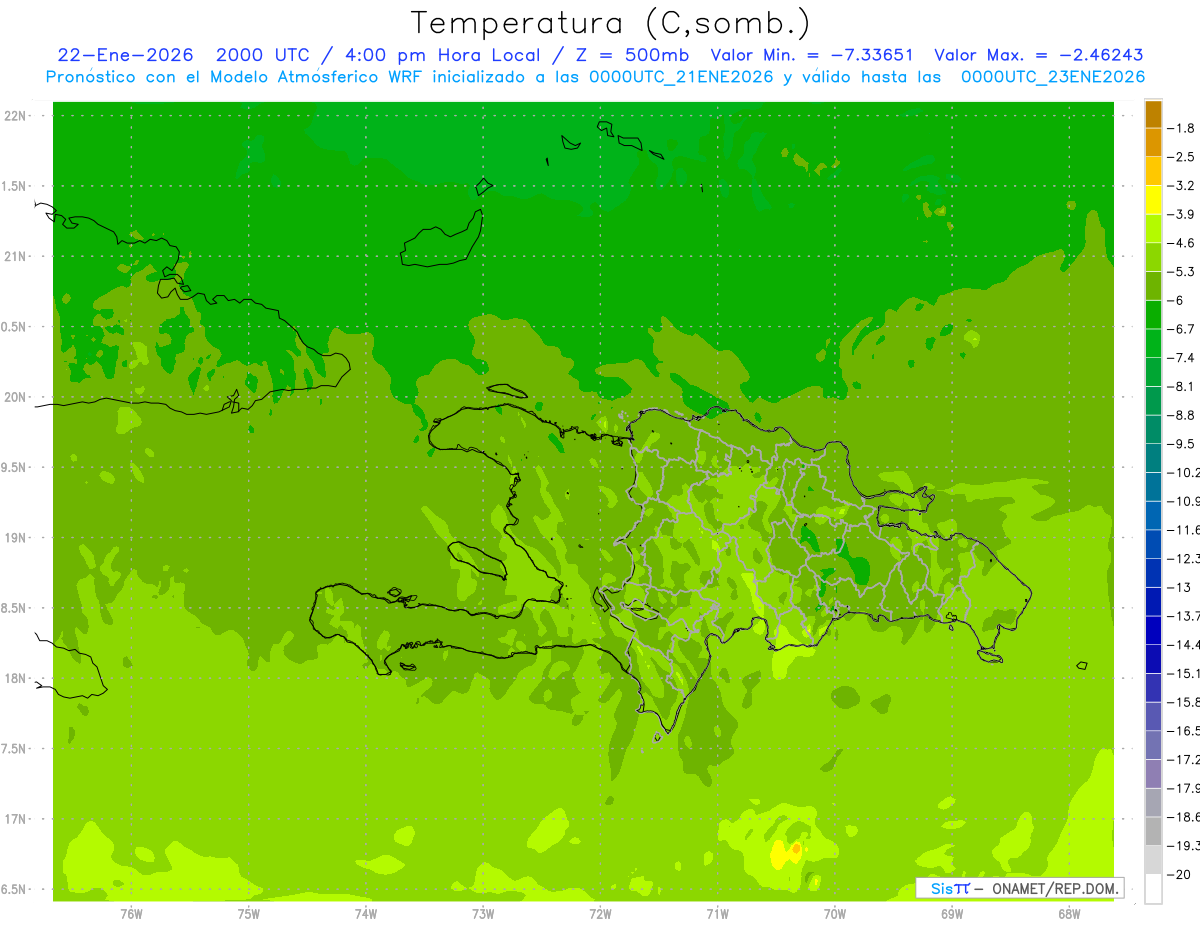Click the -6.7 value on color scale
Image resolution: width=1200 pixels, height=927 pixels.
1183,329
